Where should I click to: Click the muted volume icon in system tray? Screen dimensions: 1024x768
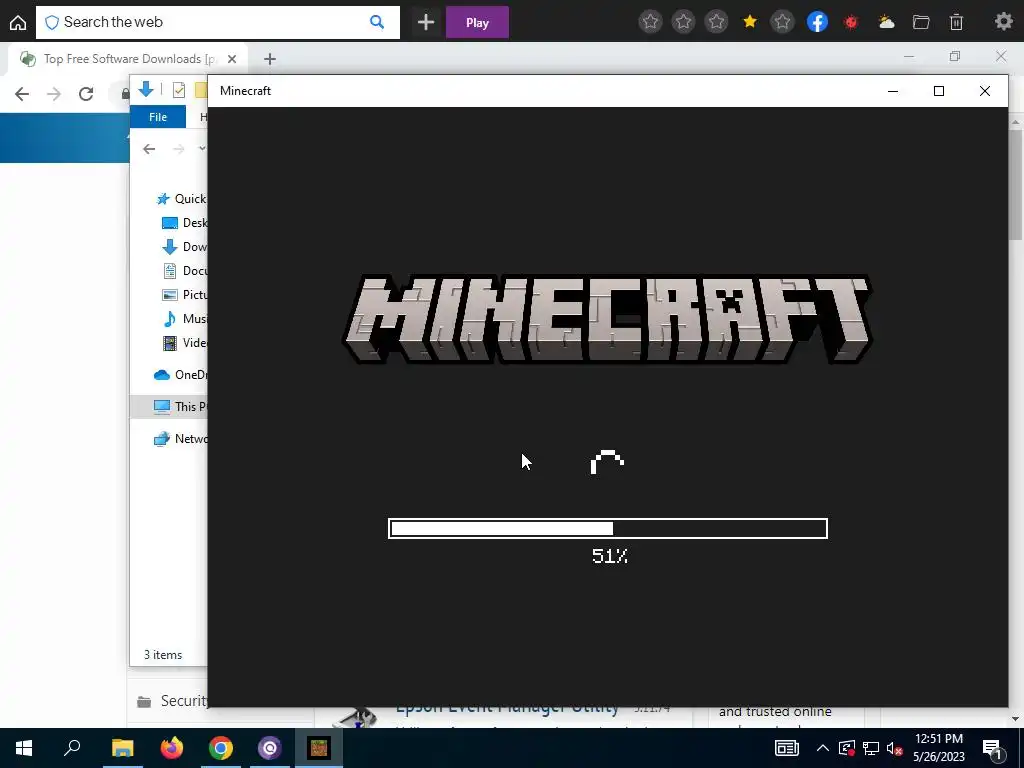pyautogui.click(x=895, y=748)
